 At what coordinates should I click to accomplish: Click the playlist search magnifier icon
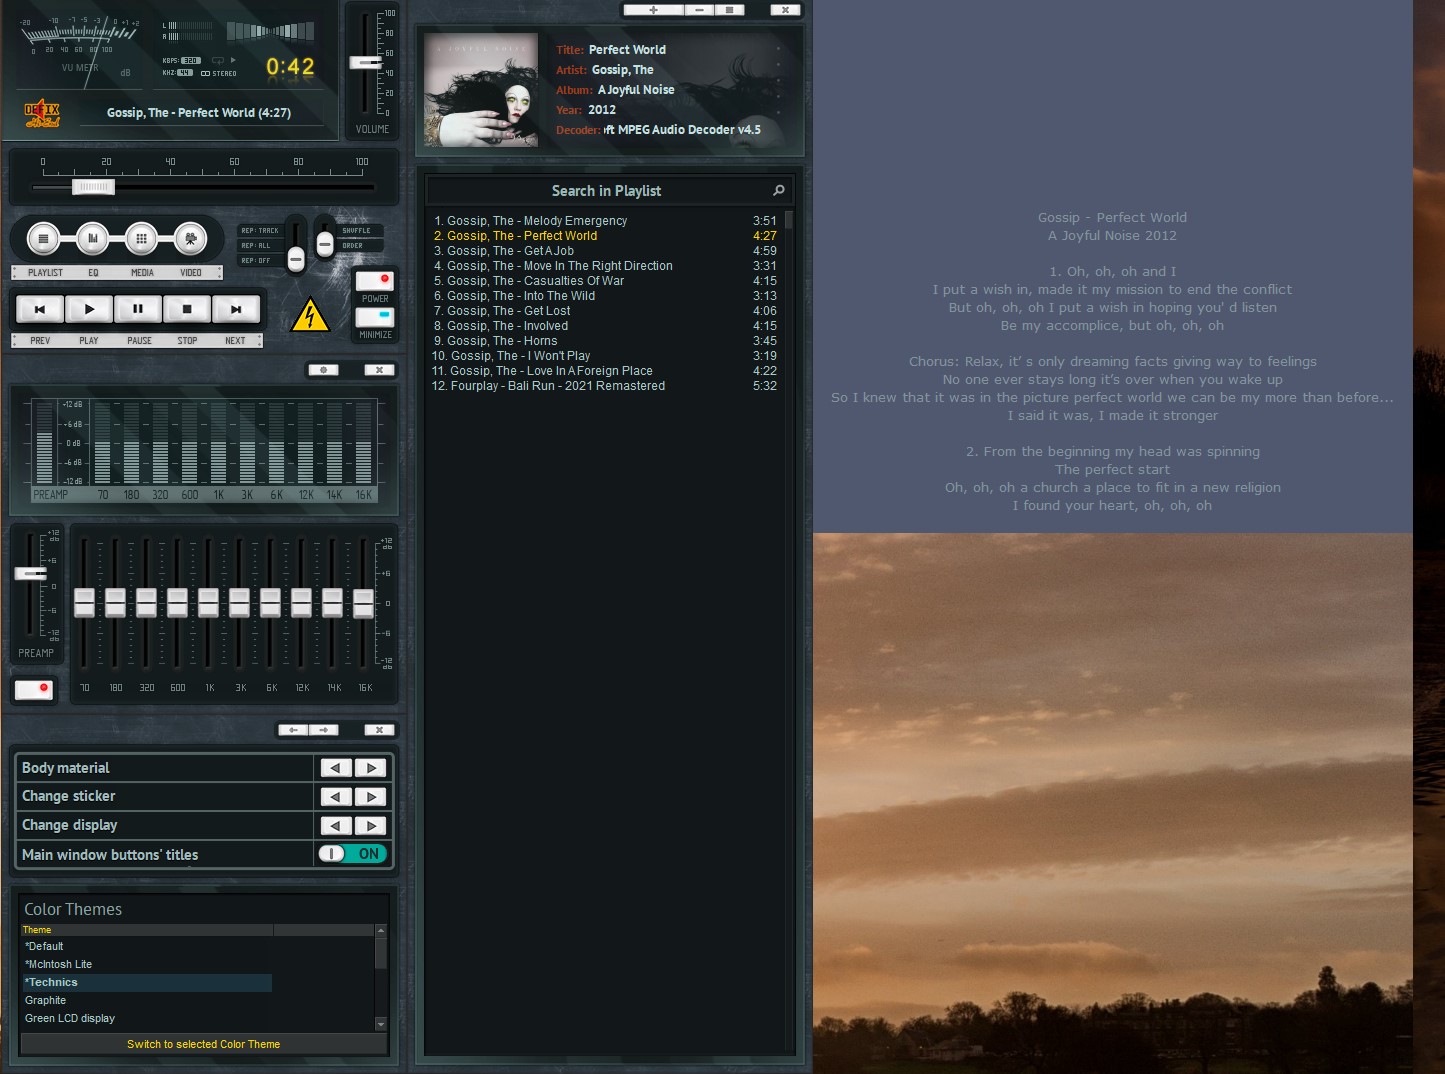pyautogui.click(x=779, y=190)
